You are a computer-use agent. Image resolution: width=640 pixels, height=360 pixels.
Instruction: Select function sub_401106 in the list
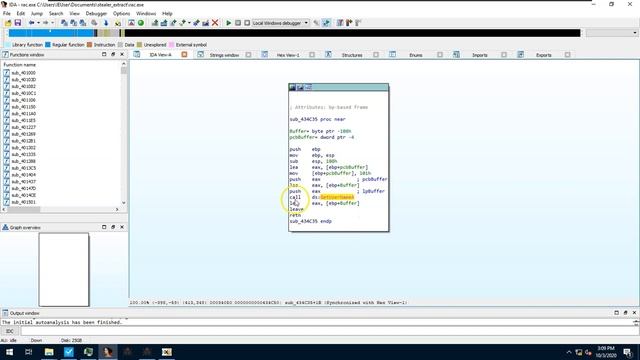[x=23, y=100]
